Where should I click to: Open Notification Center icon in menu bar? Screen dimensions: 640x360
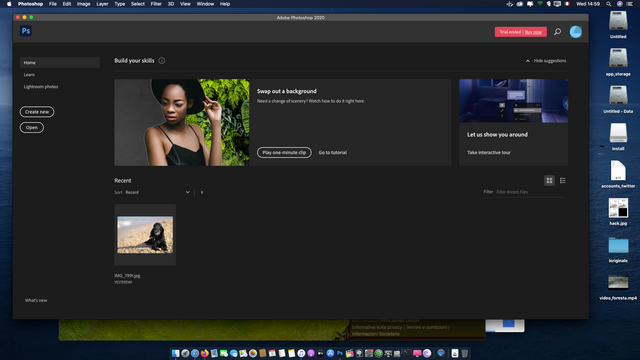629,4
